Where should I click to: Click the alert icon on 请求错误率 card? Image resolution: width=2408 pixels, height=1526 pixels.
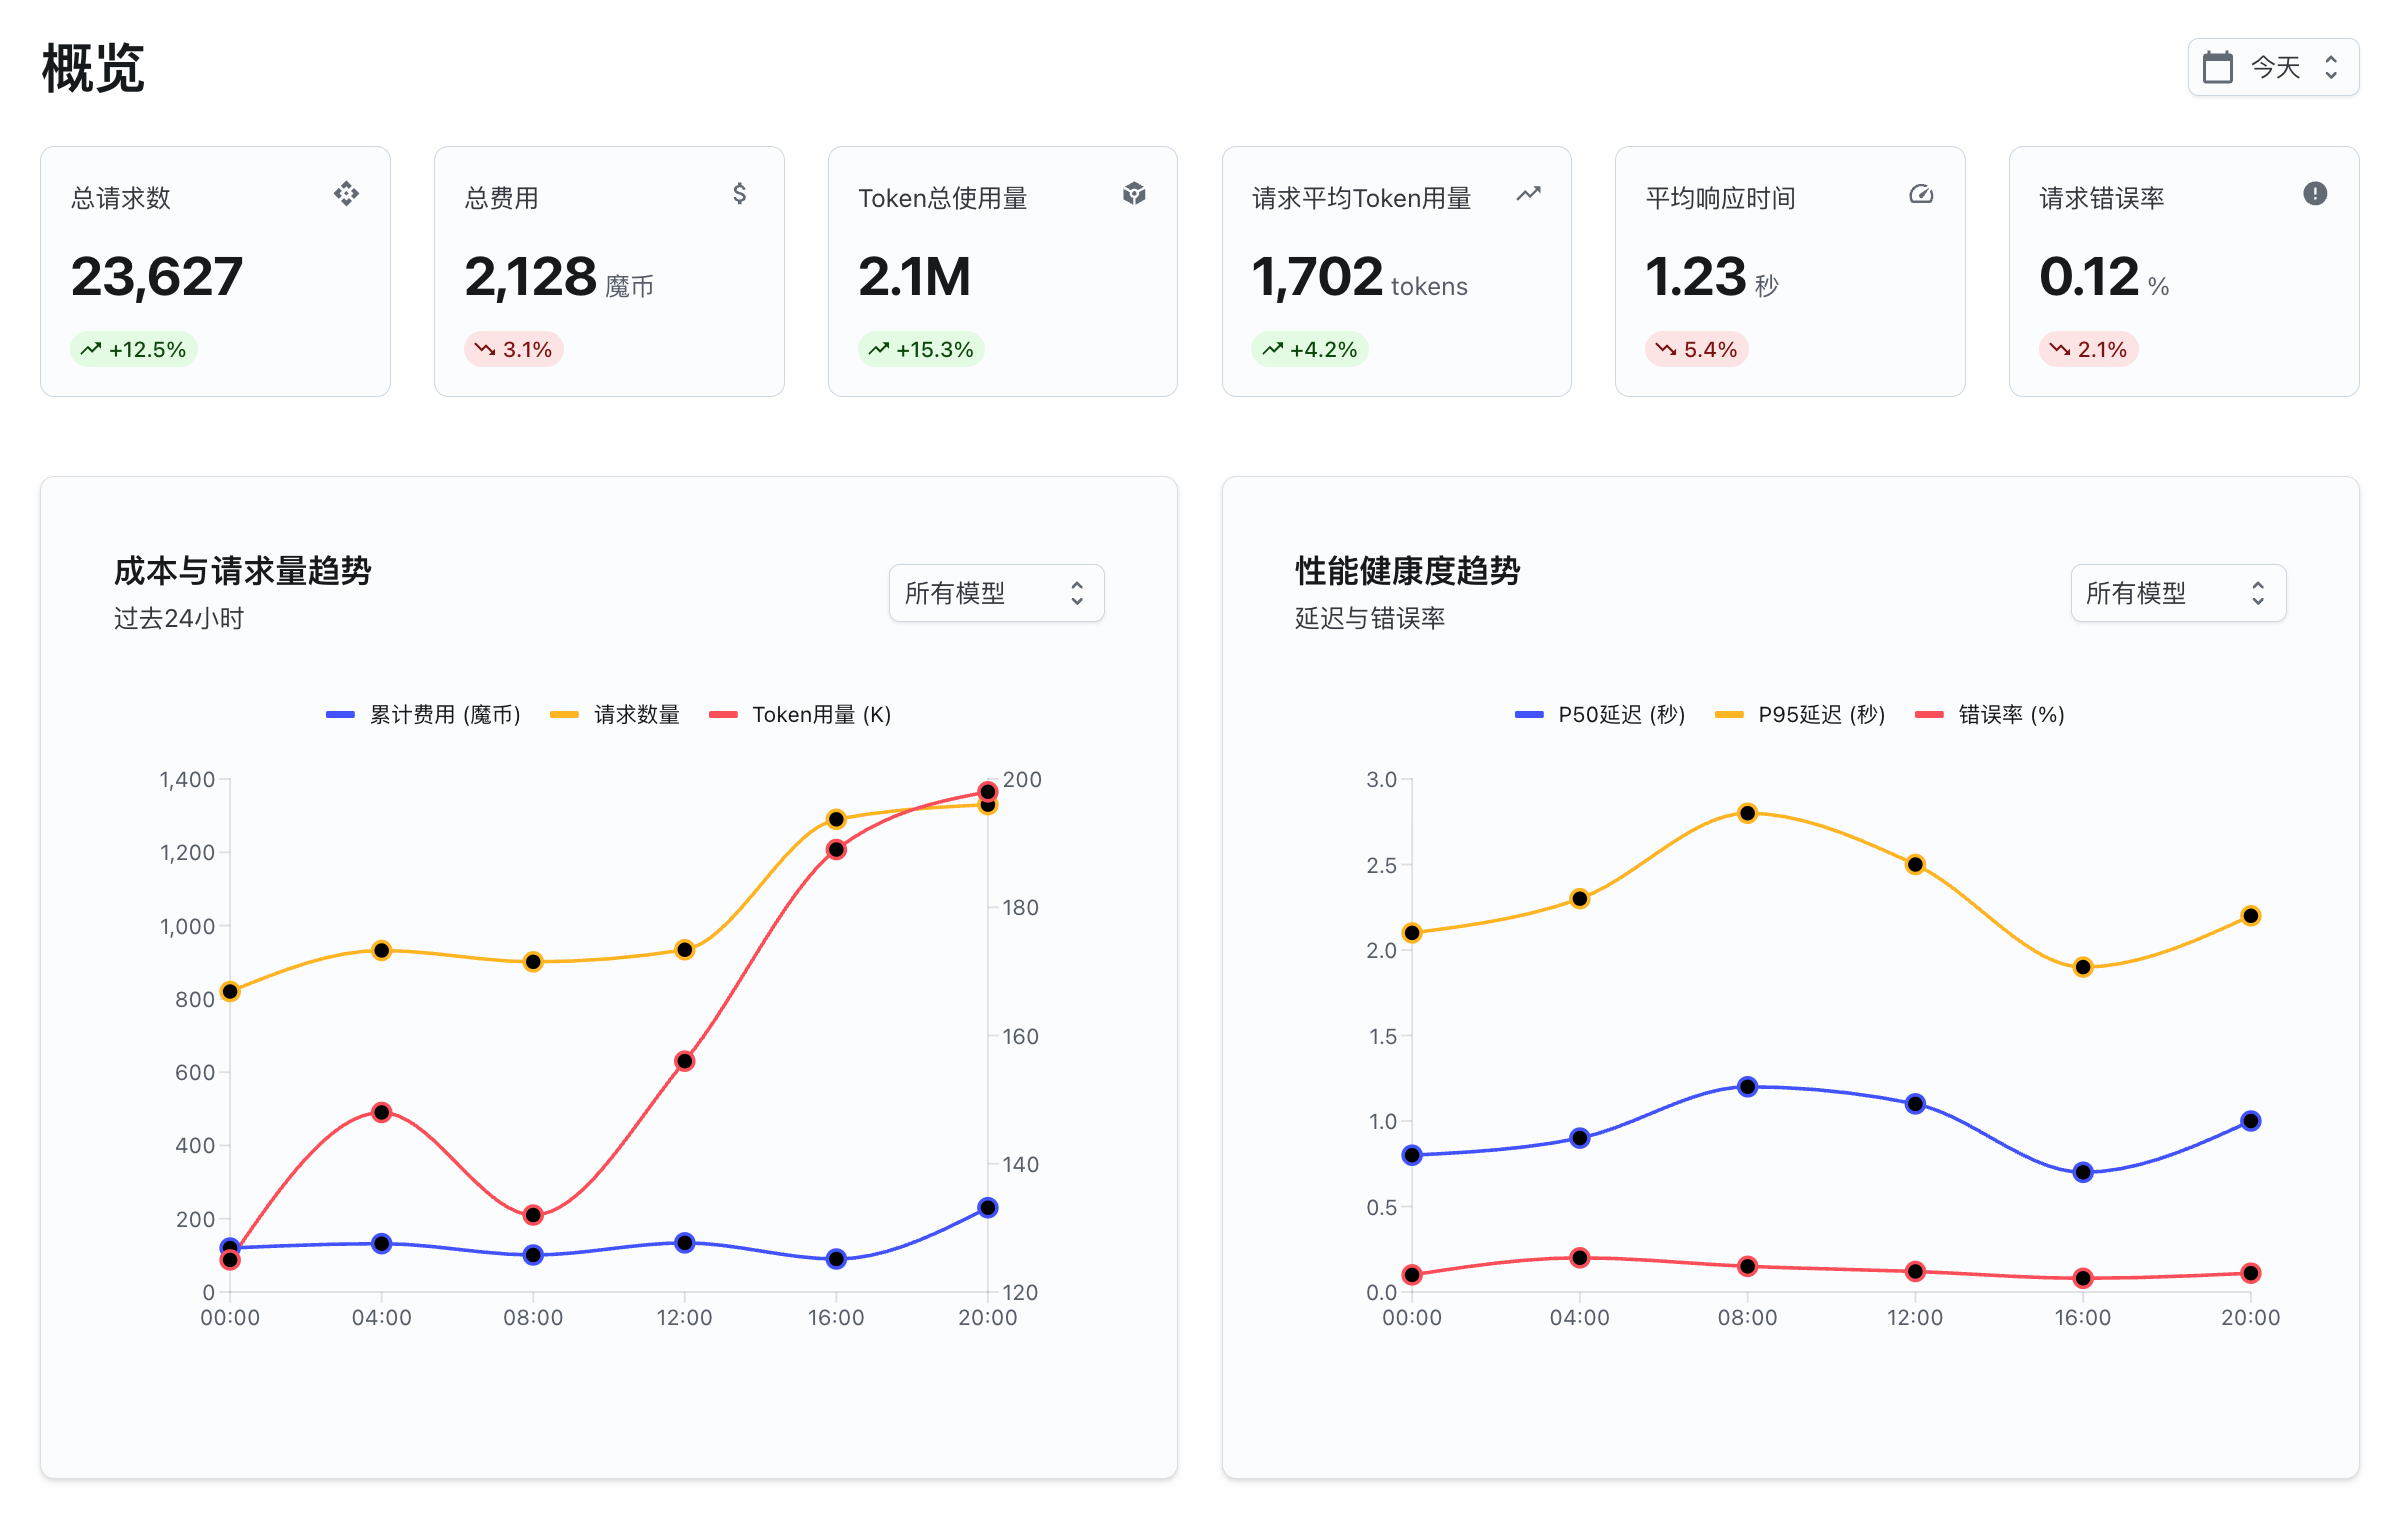pos(2315,194)
